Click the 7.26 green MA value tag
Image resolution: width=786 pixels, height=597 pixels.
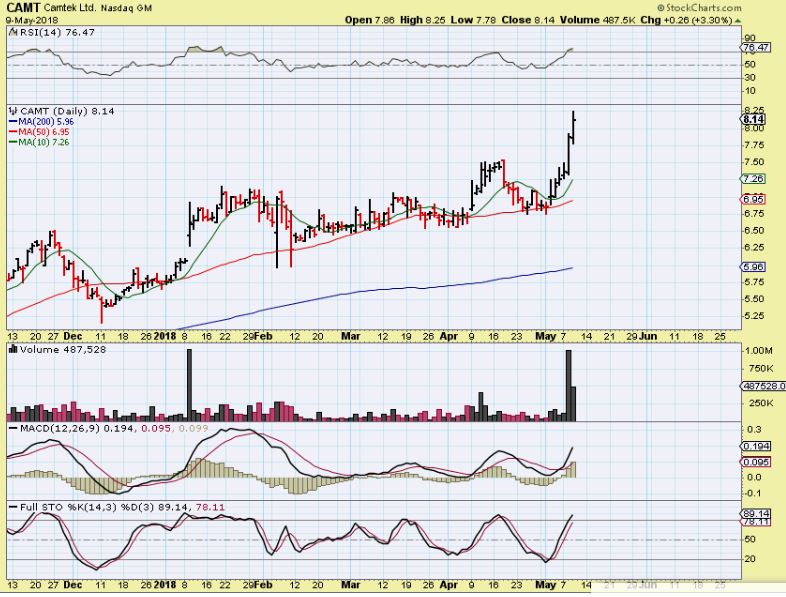click(753, 179)
